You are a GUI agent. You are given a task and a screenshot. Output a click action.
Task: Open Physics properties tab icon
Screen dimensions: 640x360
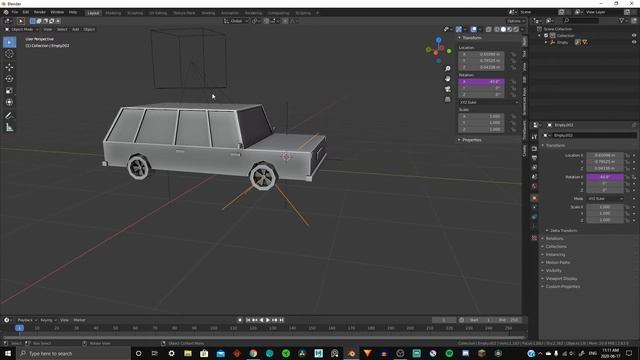[x=534, y=207]
